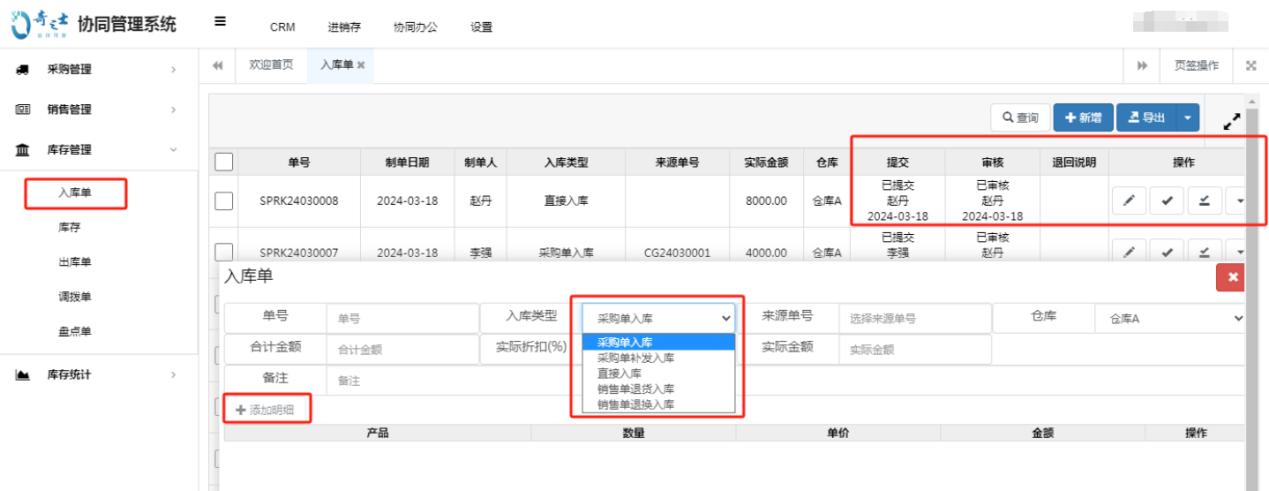The width and height of the screenshot is (1269, 491).
Task: Check the row checkbox for SPRK24030008
Action: point(224,201)
